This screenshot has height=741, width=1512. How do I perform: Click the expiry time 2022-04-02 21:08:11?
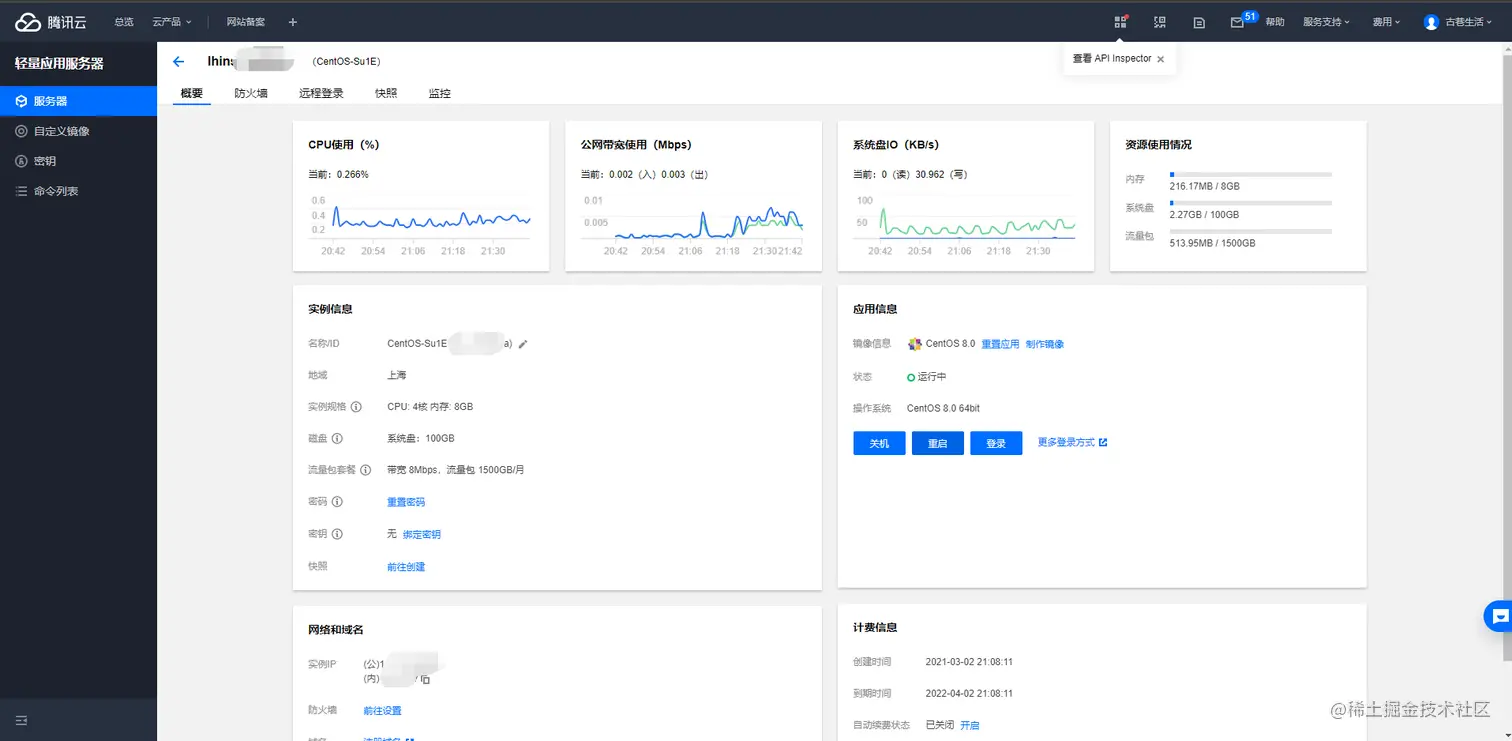[969, 693]
